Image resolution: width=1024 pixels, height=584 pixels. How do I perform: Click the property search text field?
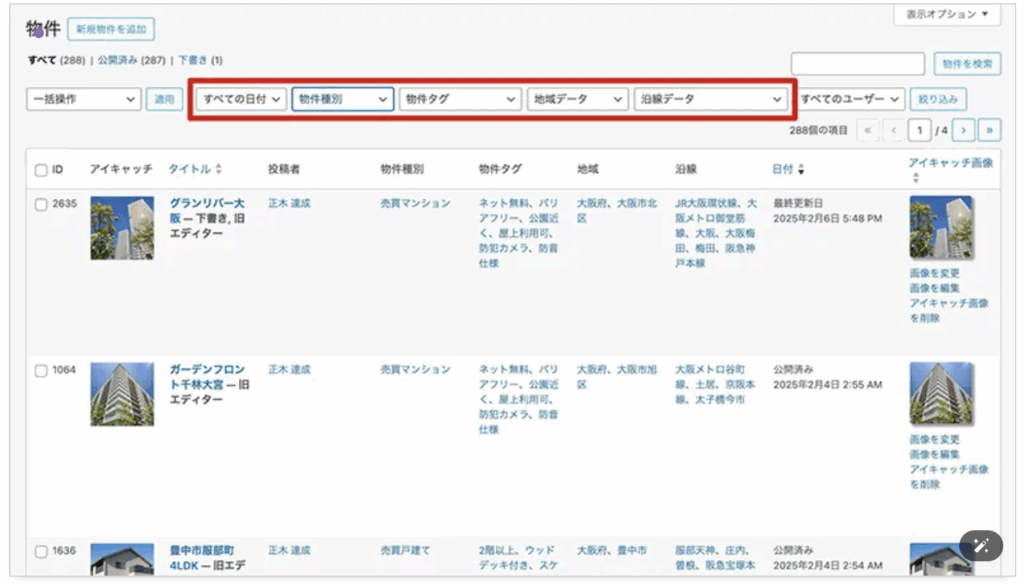click(857, 64)
